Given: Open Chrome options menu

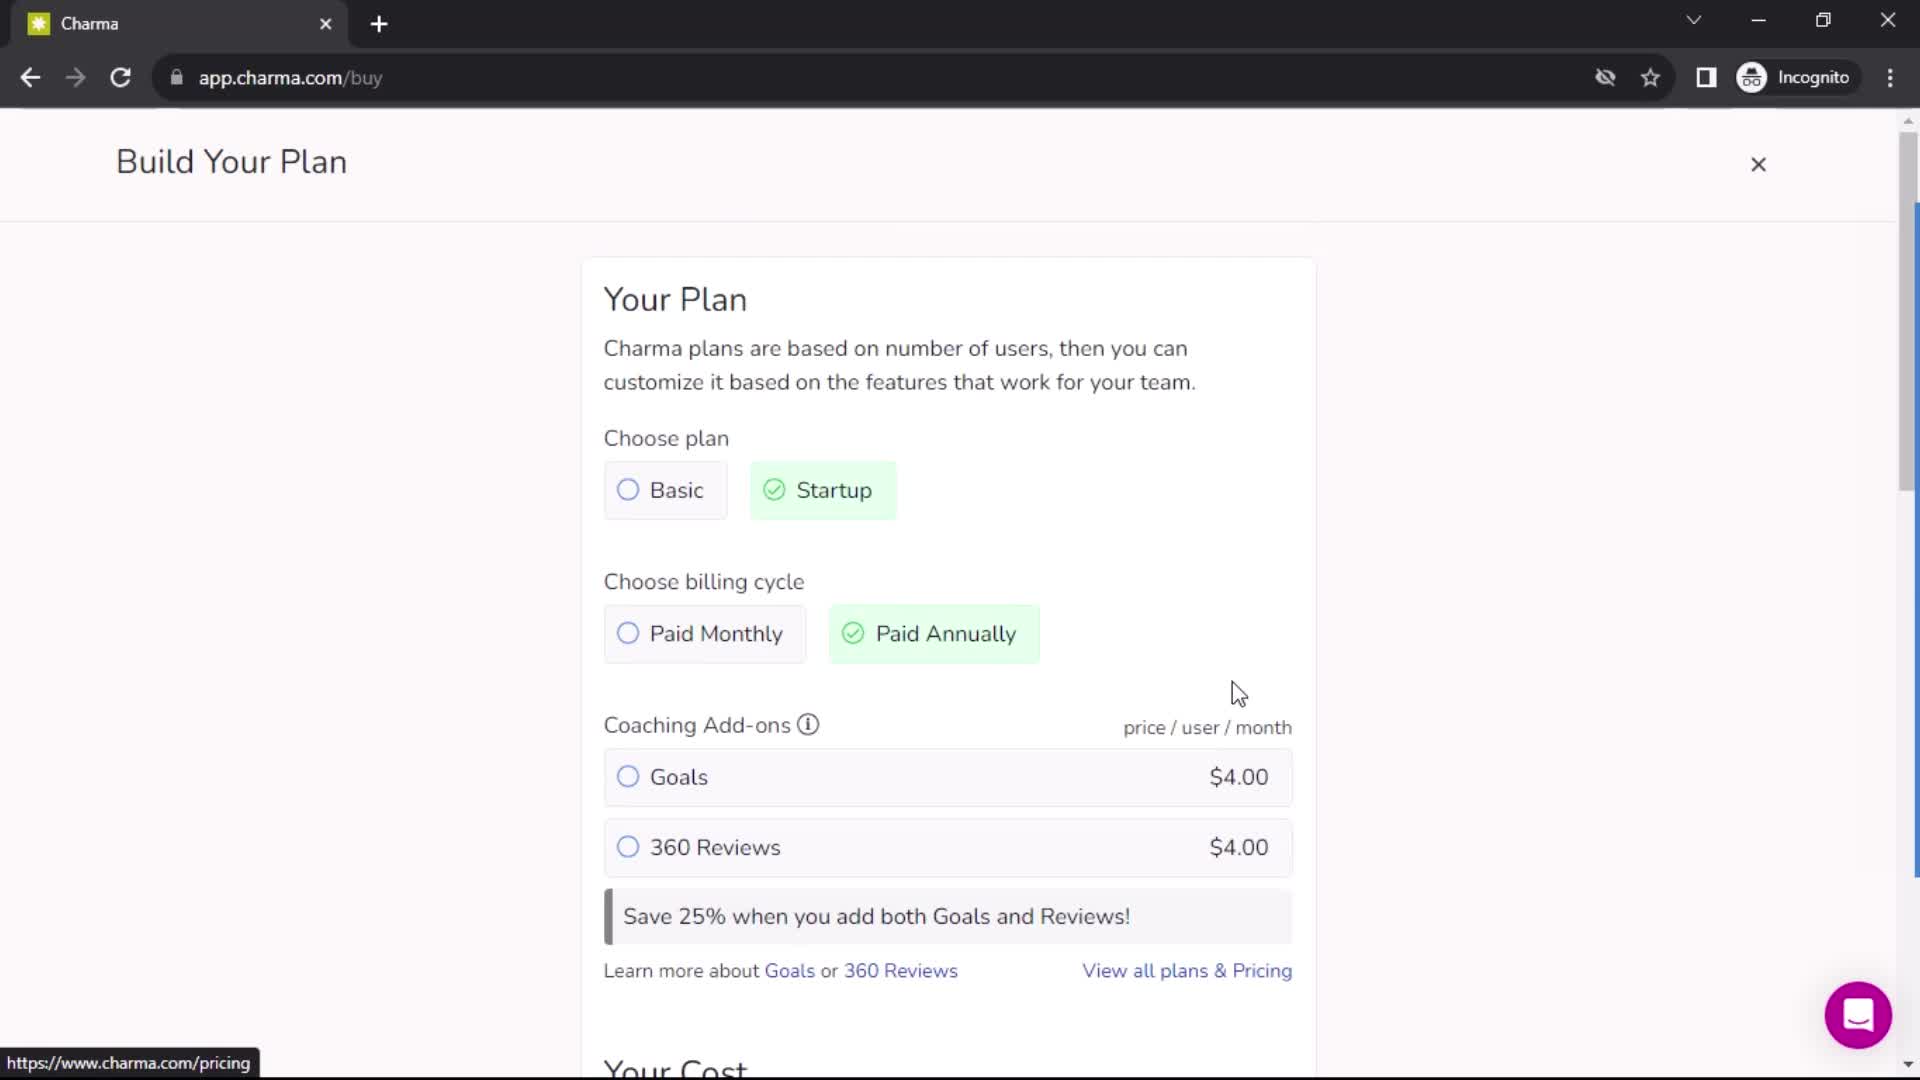Looking at the screenshot, I should [x=1890, y=78].
